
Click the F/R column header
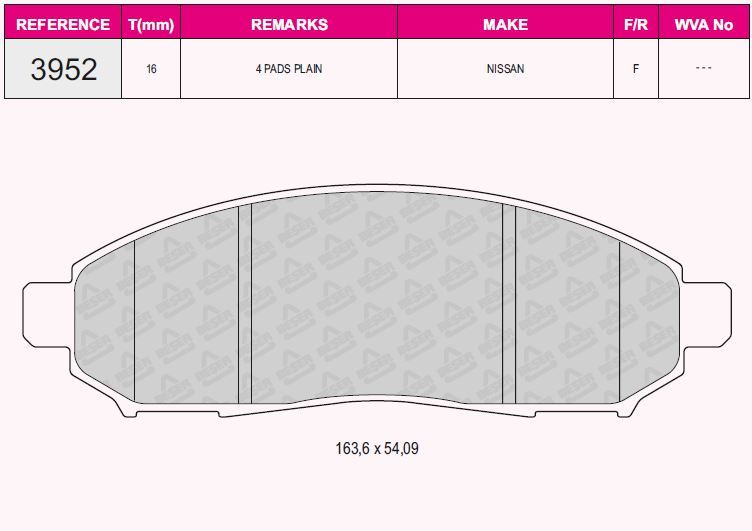(636, 24)
